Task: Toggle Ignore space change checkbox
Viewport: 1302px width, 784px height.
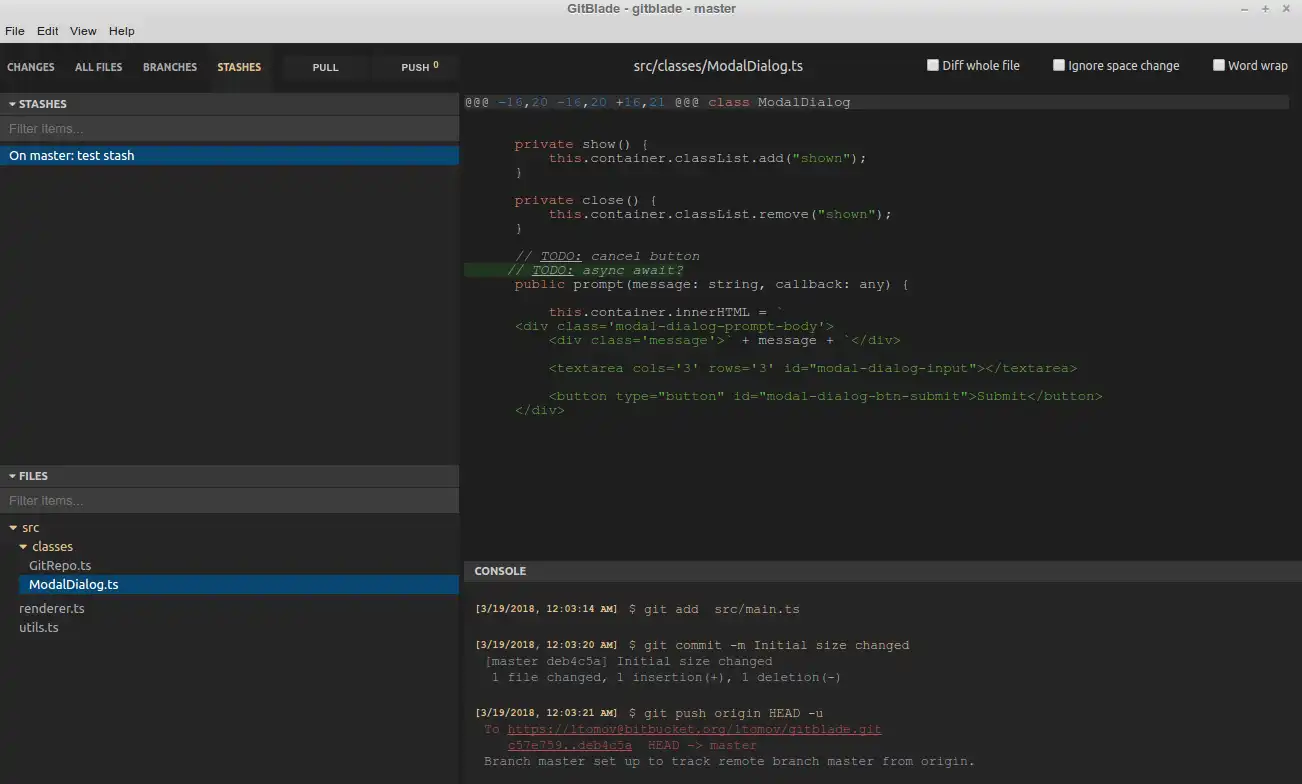Action: 1059,65
